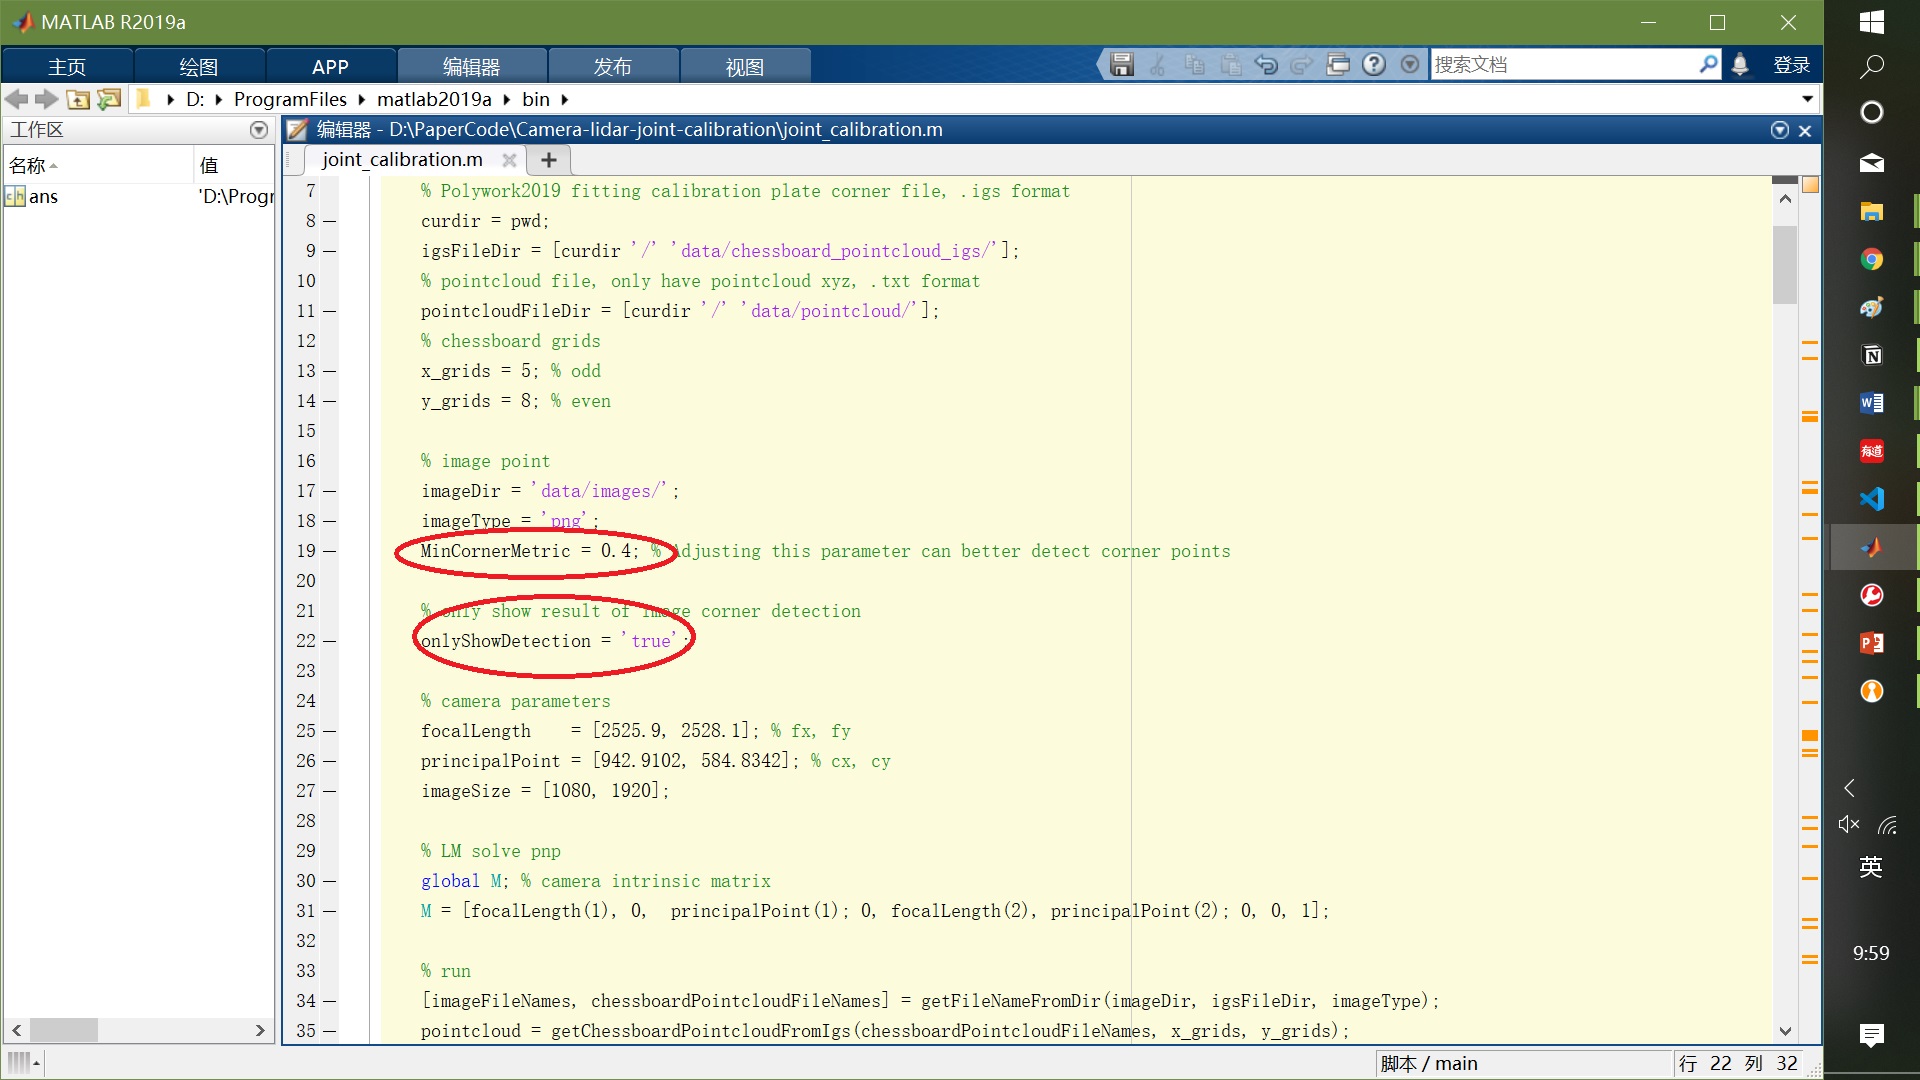Click the 搜索文档 search input field

click(1560, 65)
